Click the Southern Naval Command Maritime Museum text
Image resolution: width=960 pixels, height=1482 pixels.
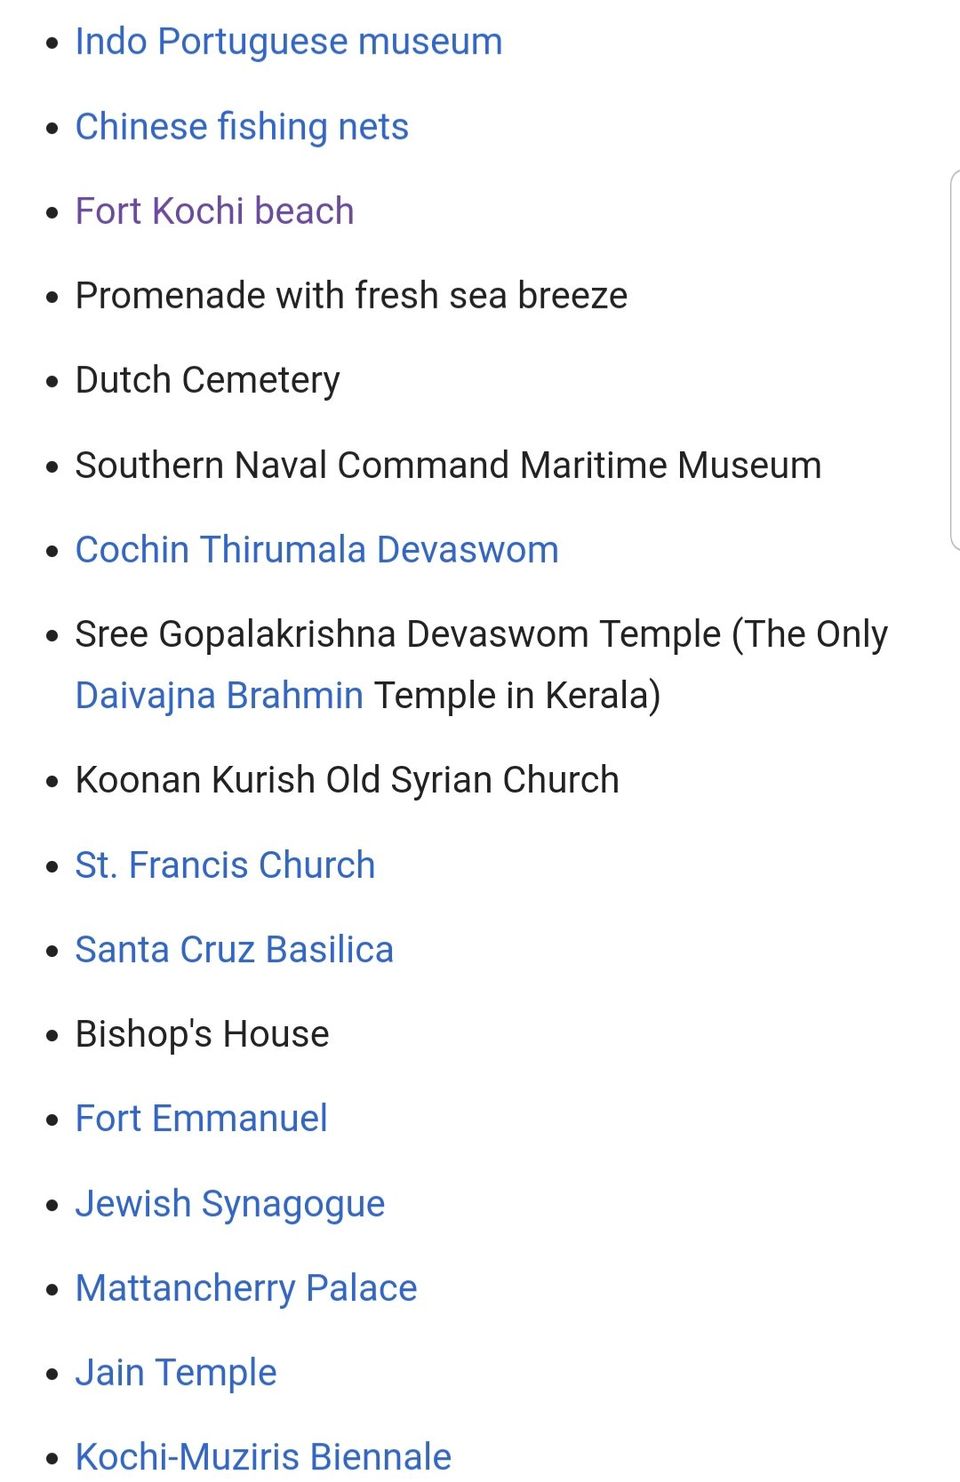tap(448, 466)
